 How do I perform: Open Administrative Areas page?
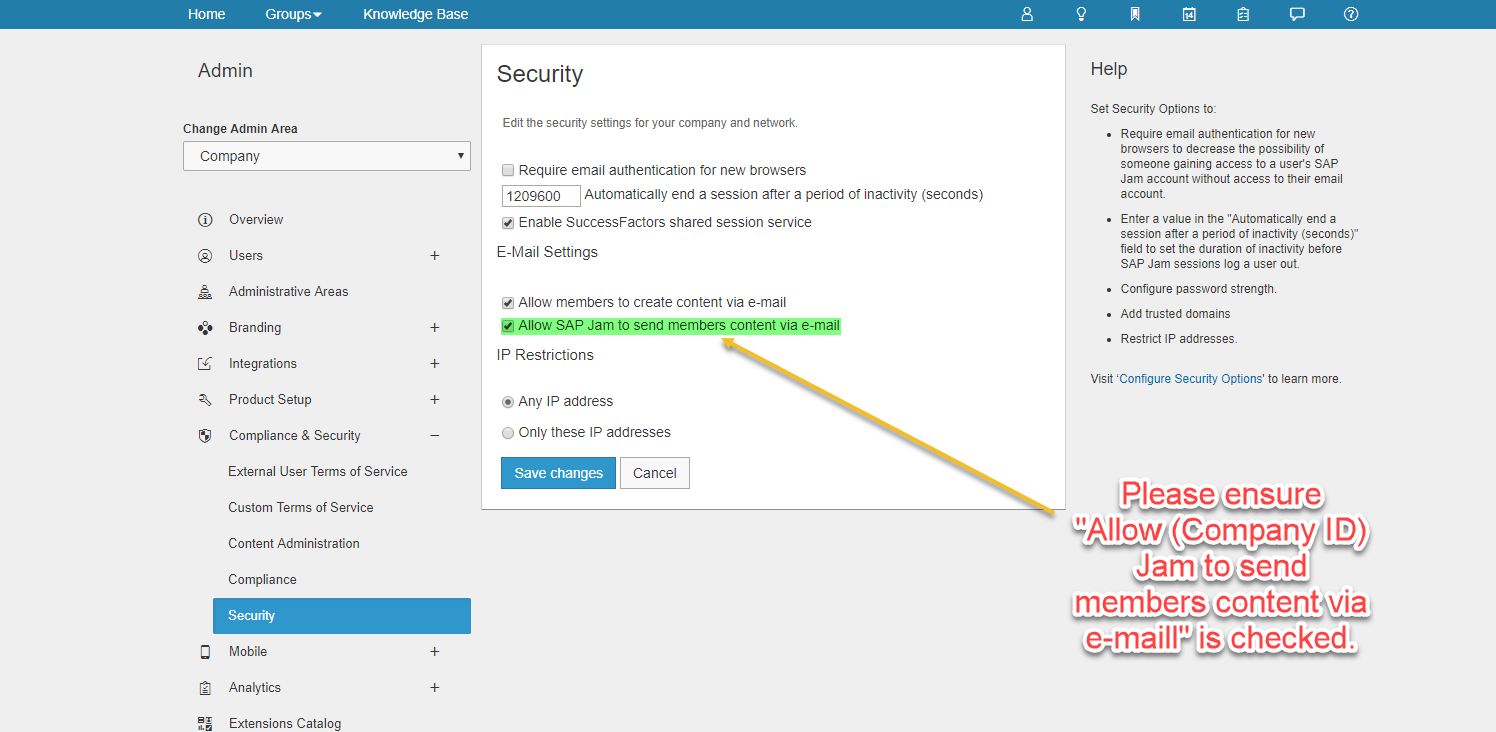(x=289, y=292)
